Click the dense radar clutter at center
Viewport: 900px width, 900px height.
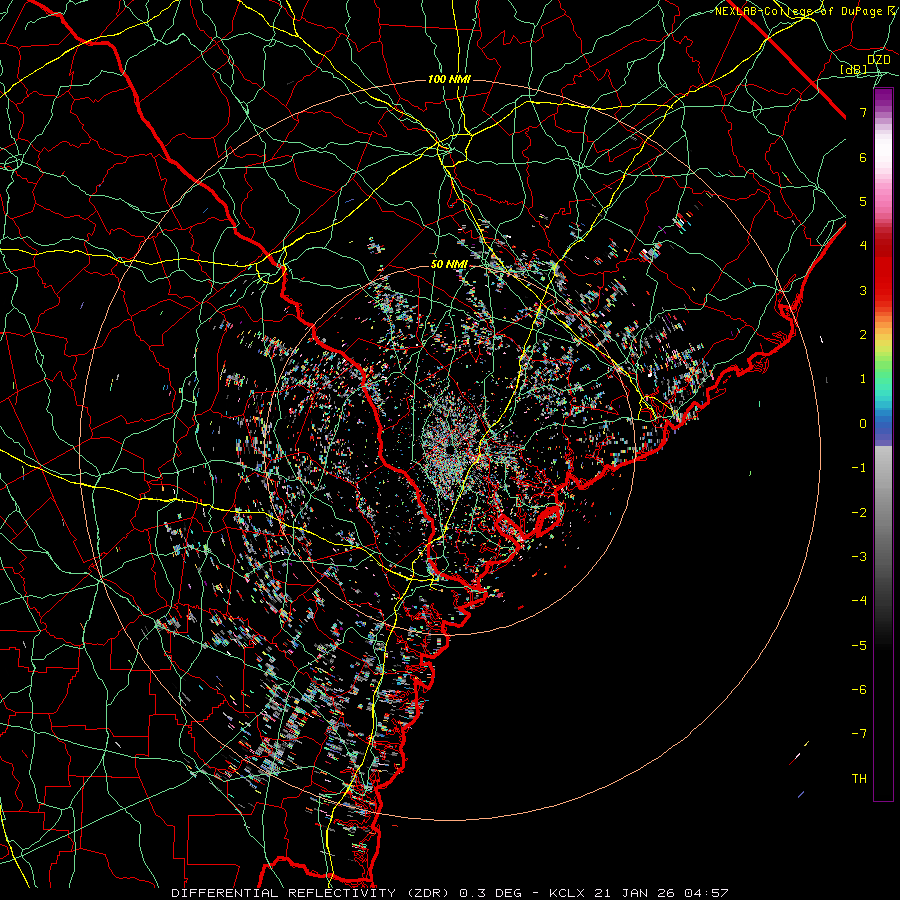[451, 448]
